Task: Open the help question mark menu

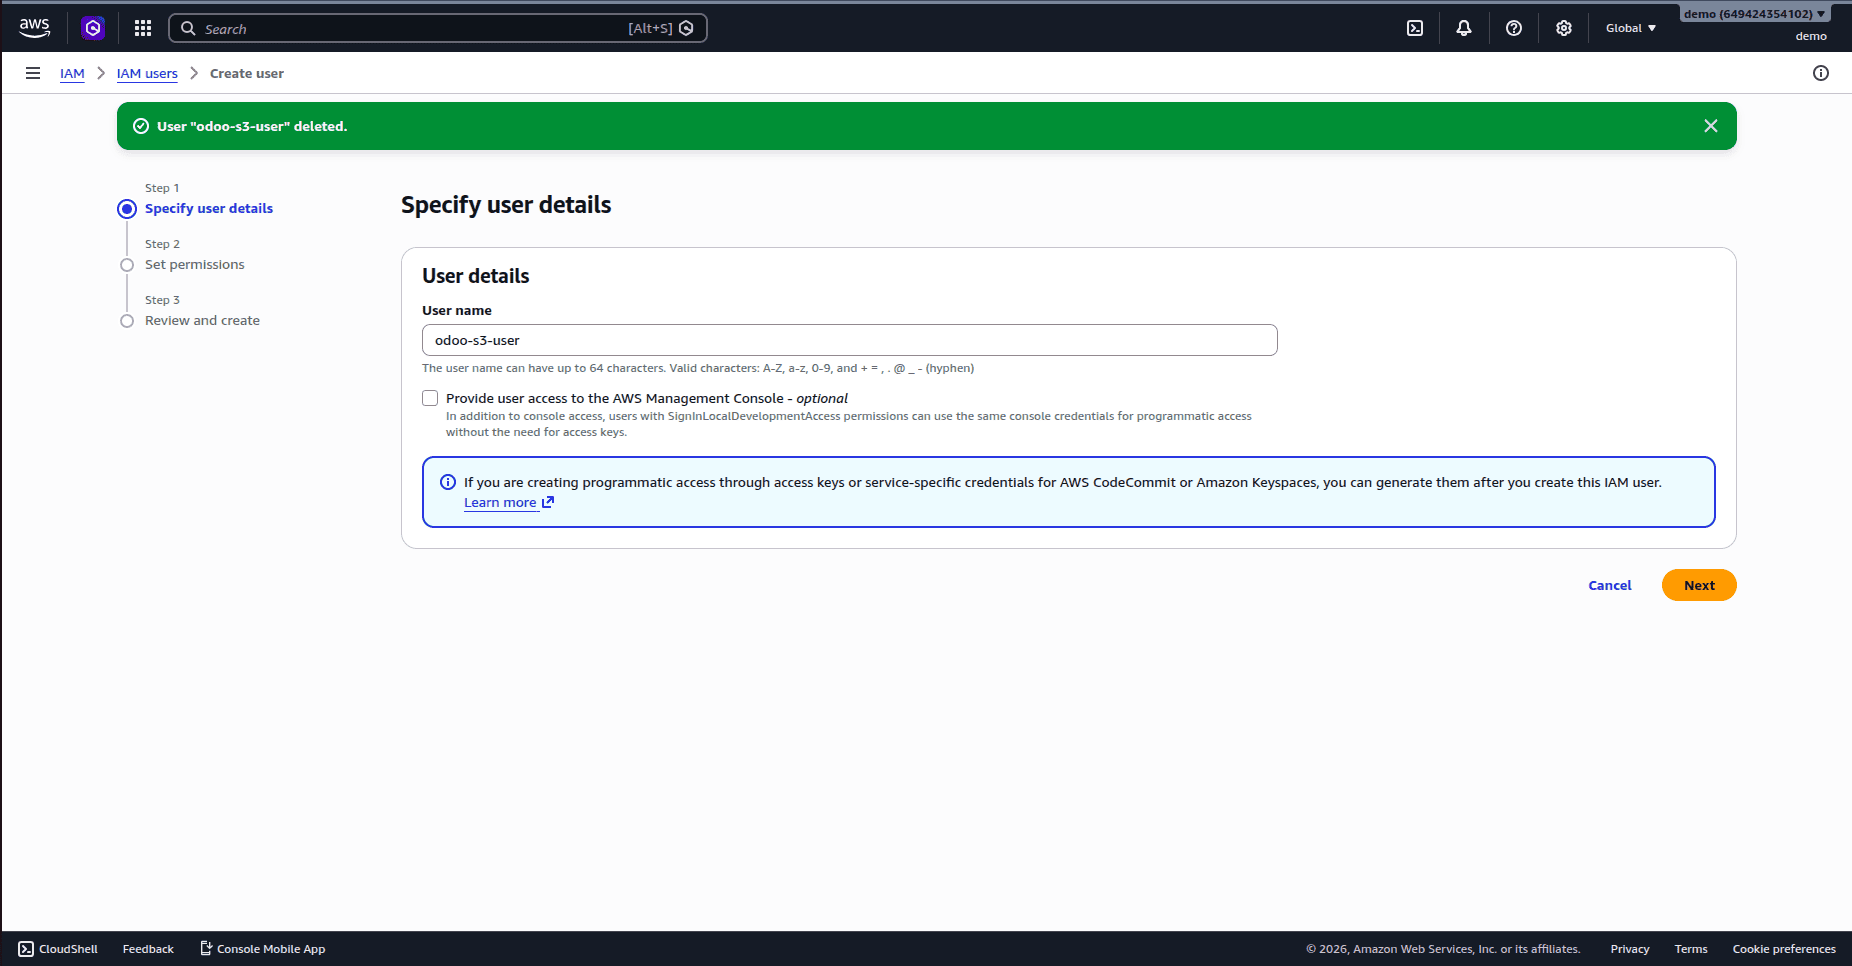Action: (x=1514, y=28)
